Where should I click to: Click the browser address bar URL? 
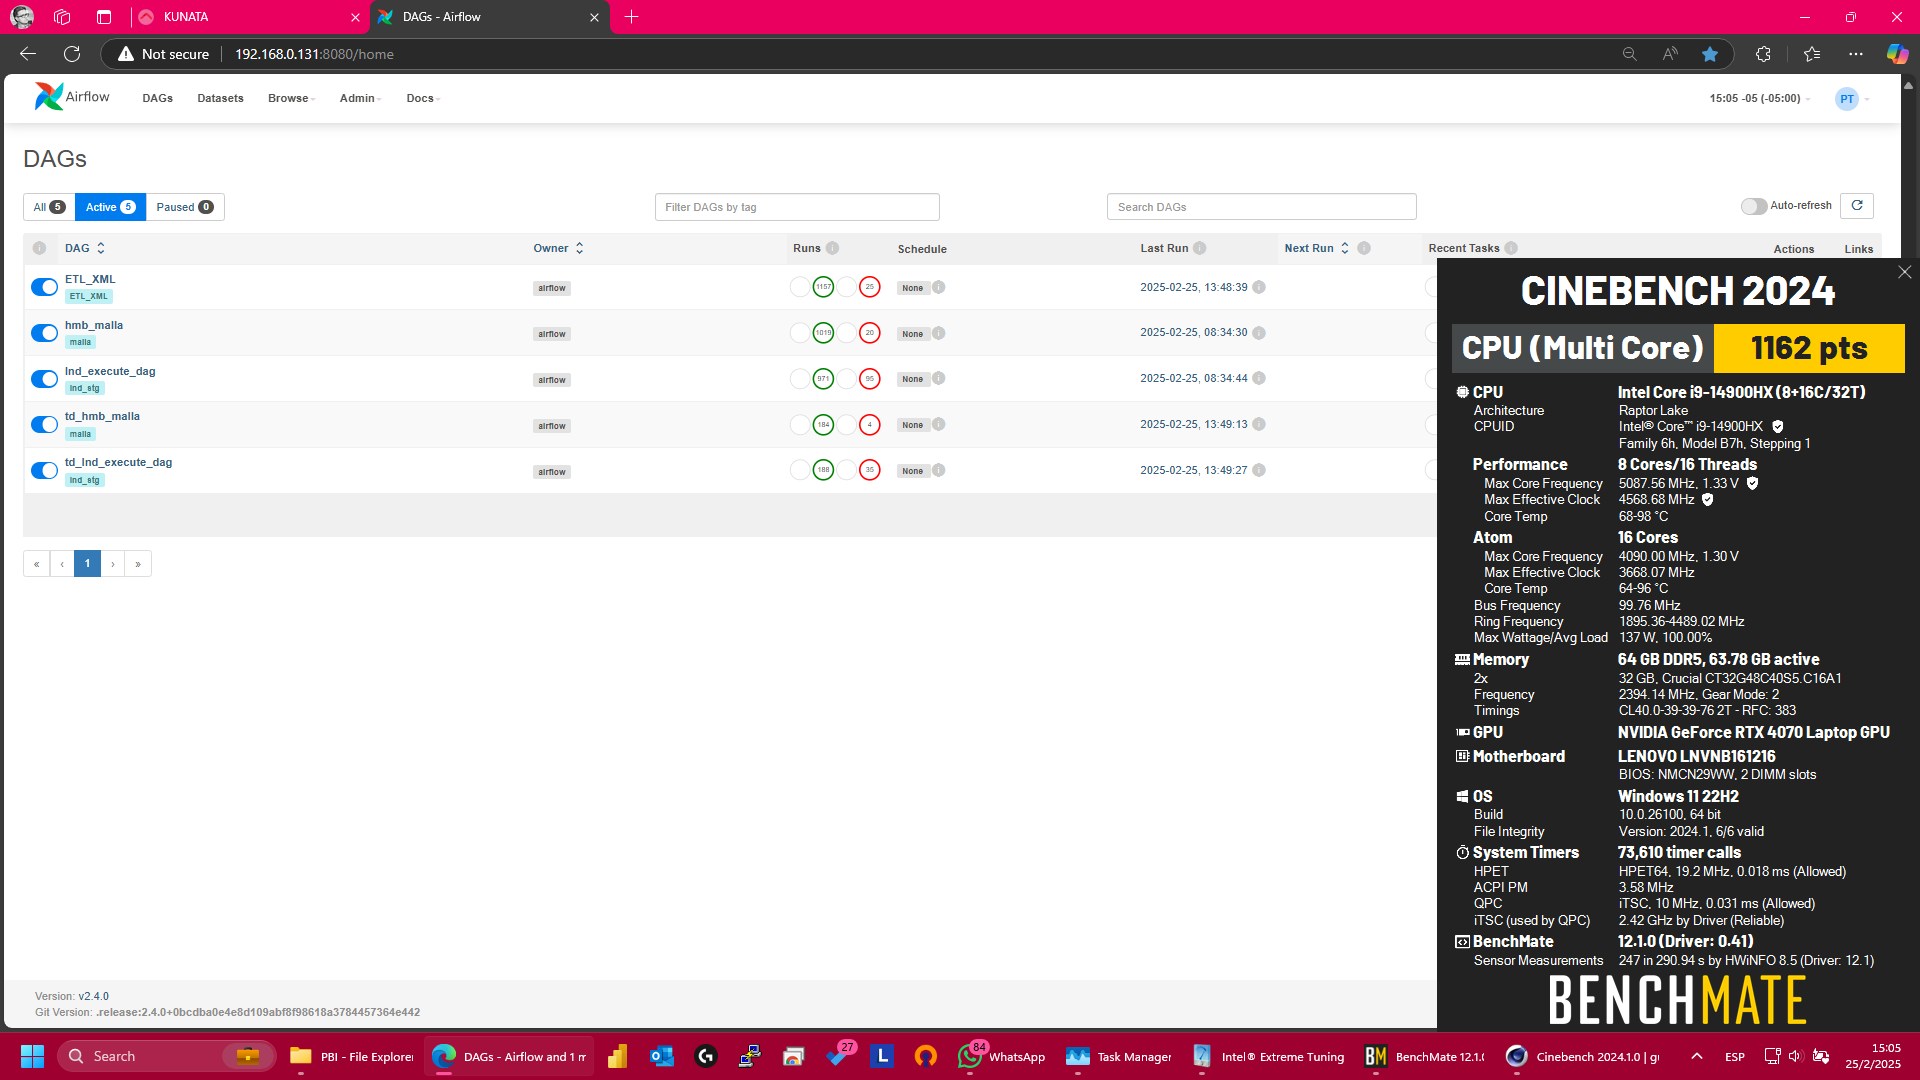coord(314,54)
